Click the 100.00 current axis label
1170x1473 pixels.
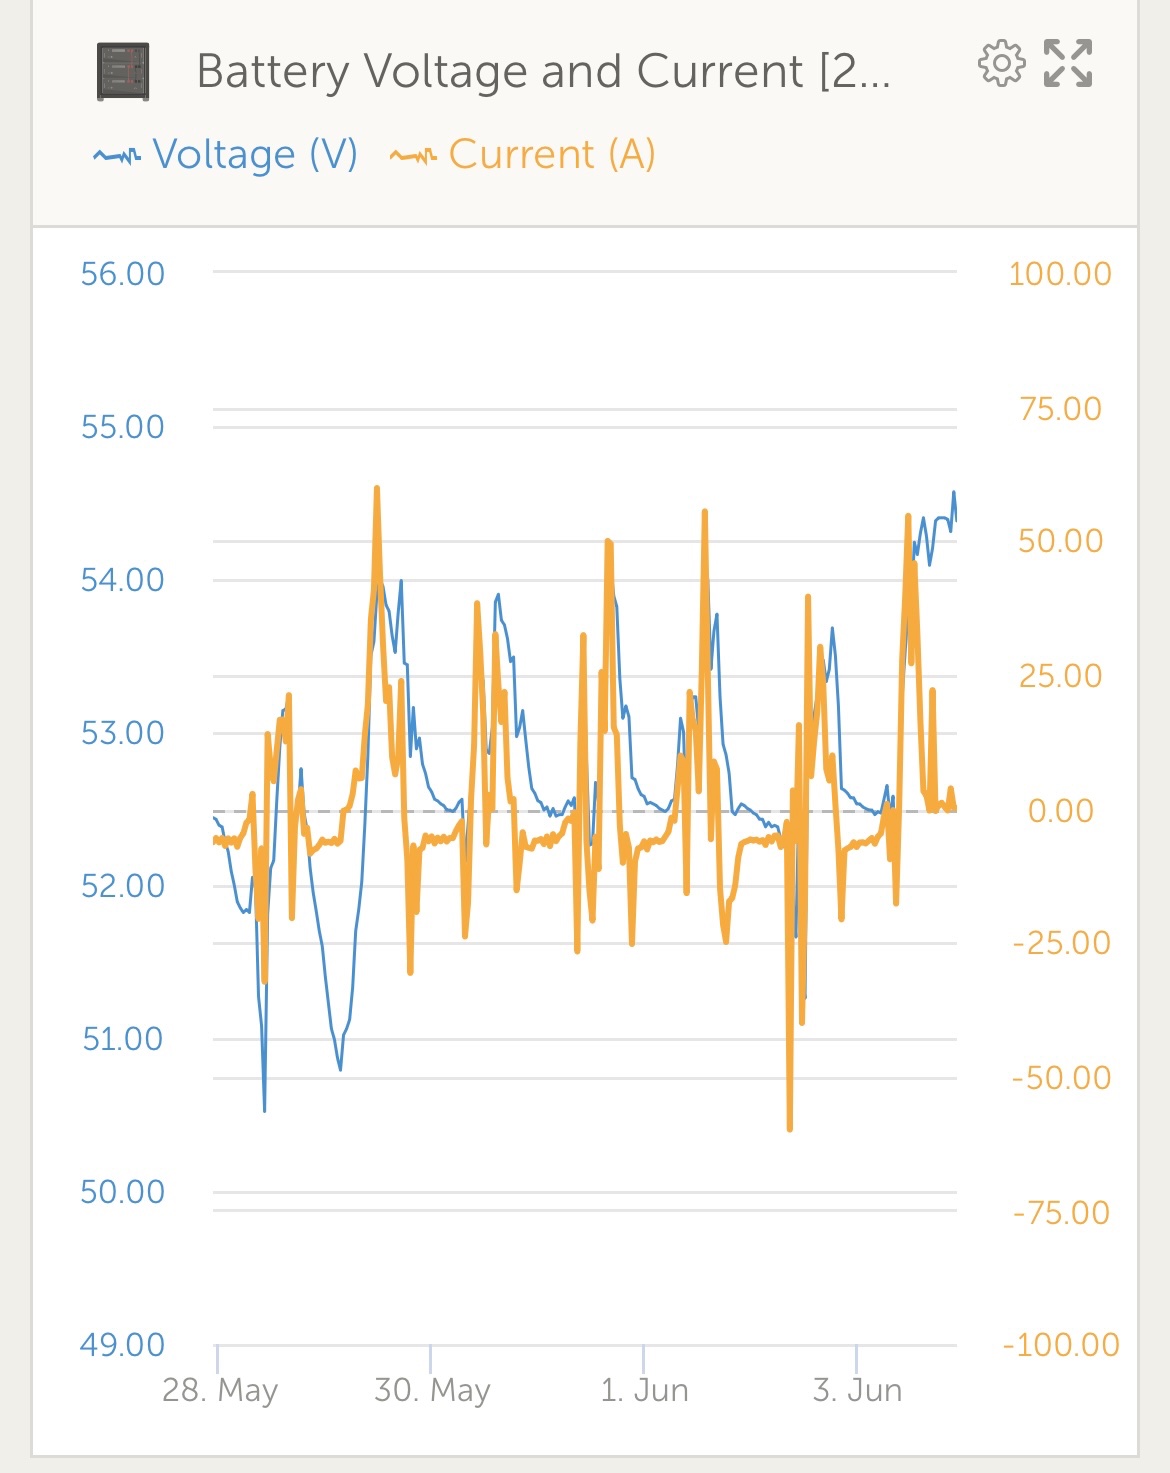(1060, 274)
